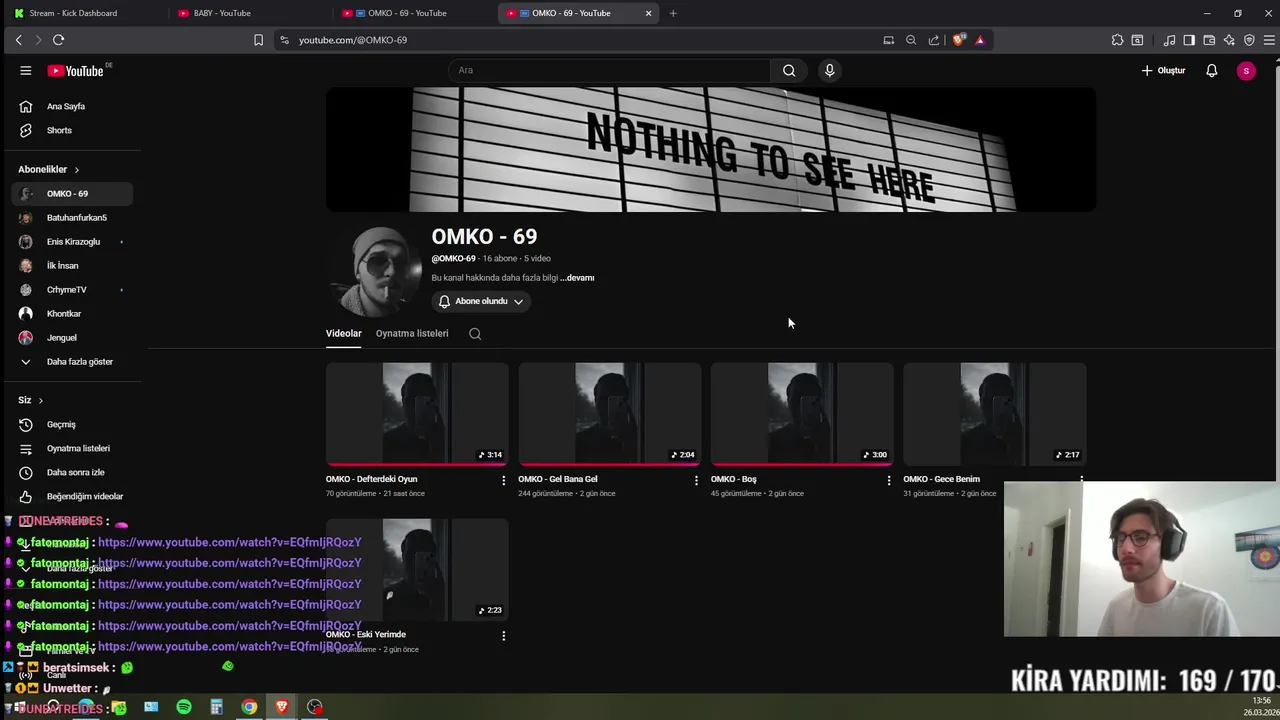This screenshot has width=1280, height=720.
Task: Open Beğendiğim videolar
Action: [72, 496]
